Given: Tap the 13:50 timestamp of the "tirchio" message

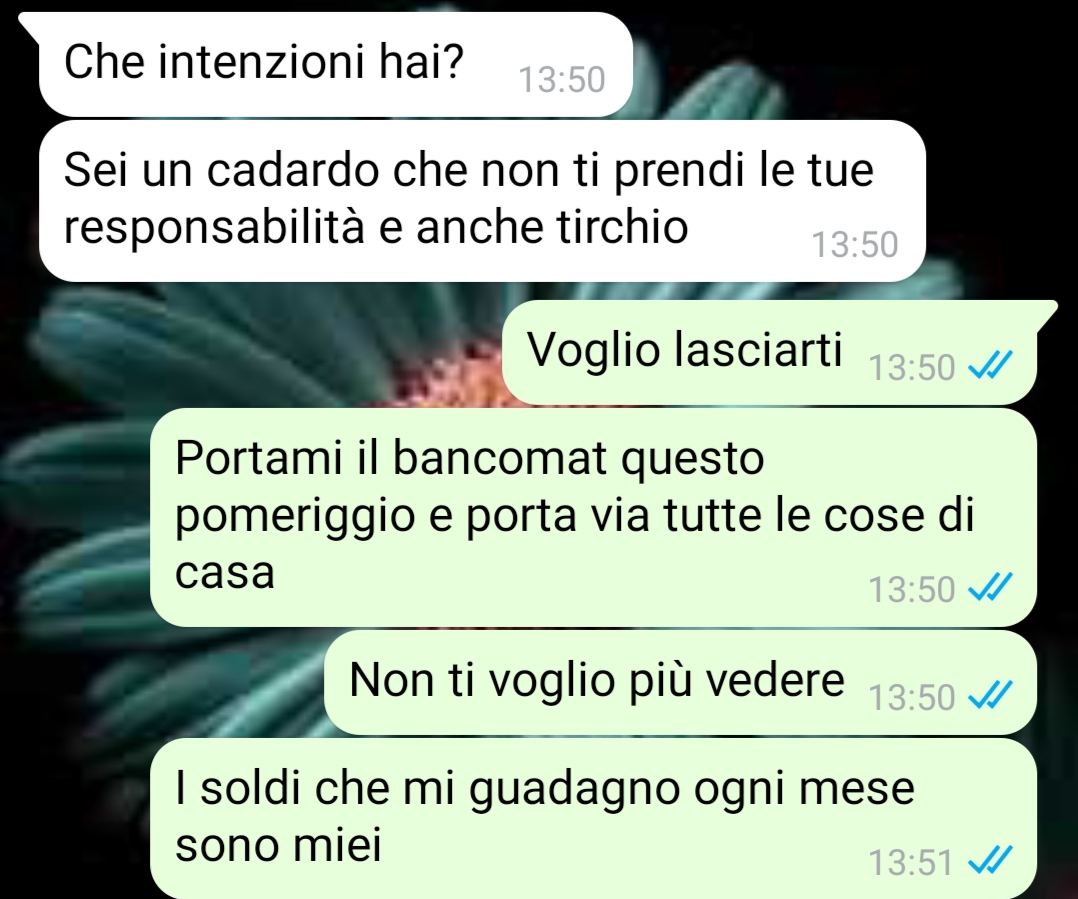Looking at the screenshot, I should [x=855, y=244].
